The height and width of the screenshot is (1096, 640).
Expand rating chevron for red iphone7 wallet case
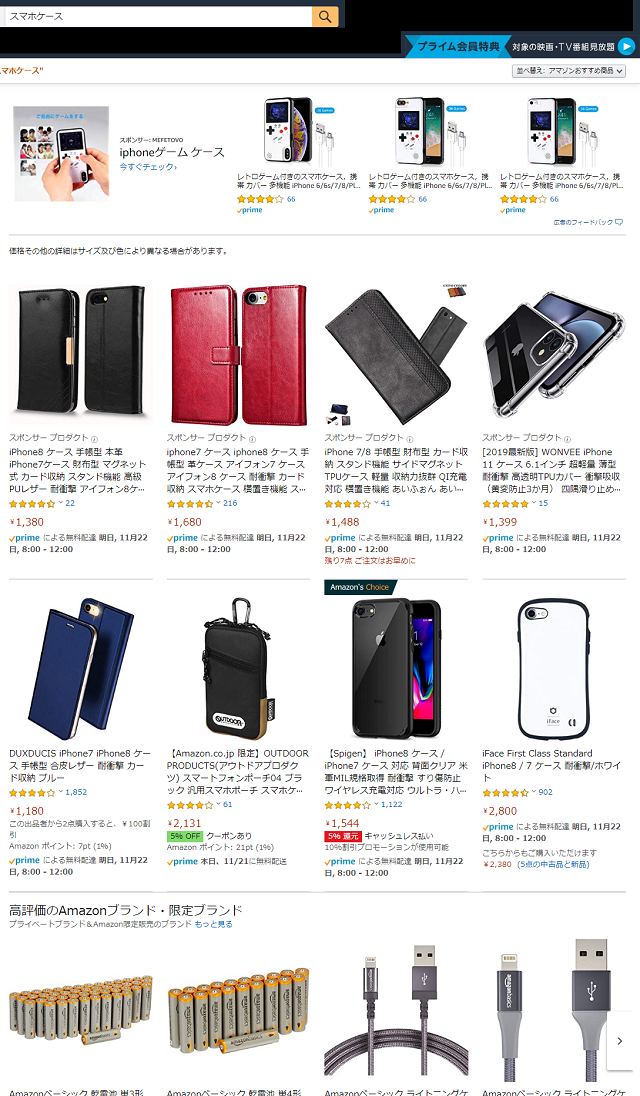(x=218, y=503)
